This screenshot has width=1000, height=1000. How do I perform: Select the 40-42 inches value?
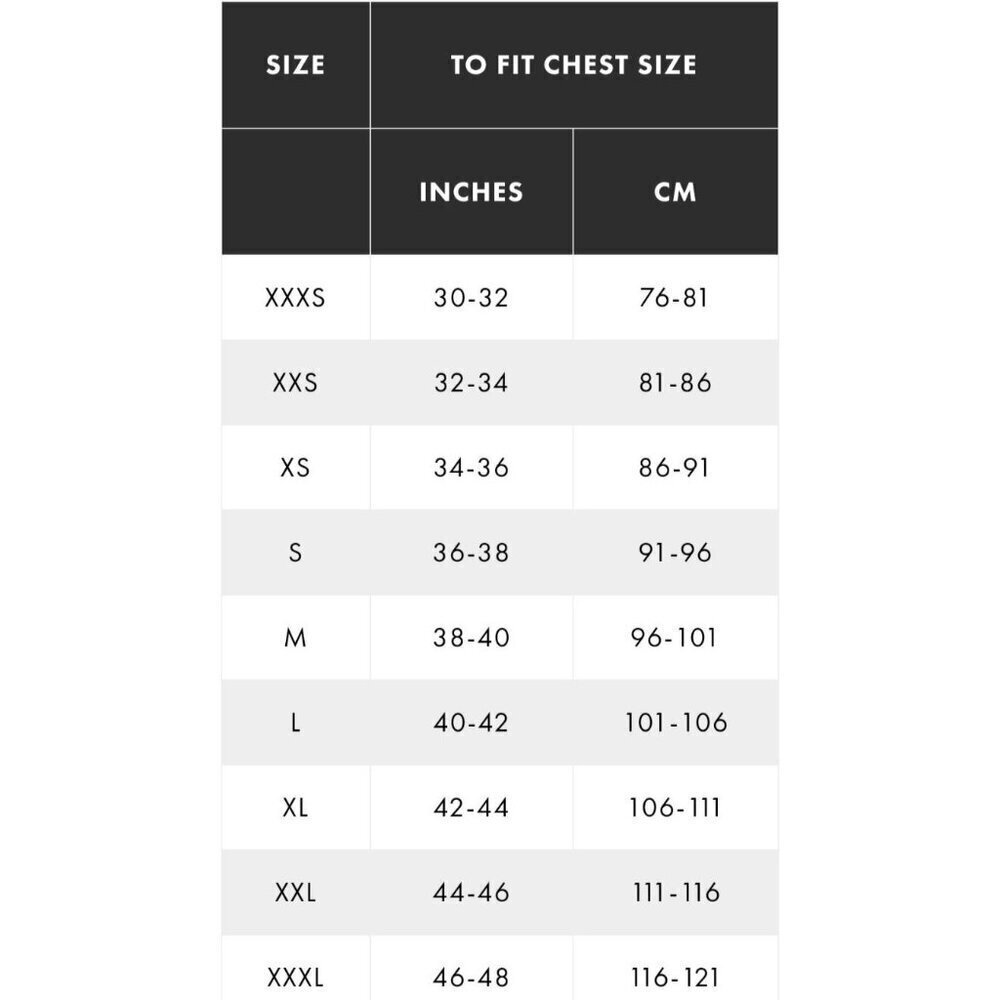471,723
